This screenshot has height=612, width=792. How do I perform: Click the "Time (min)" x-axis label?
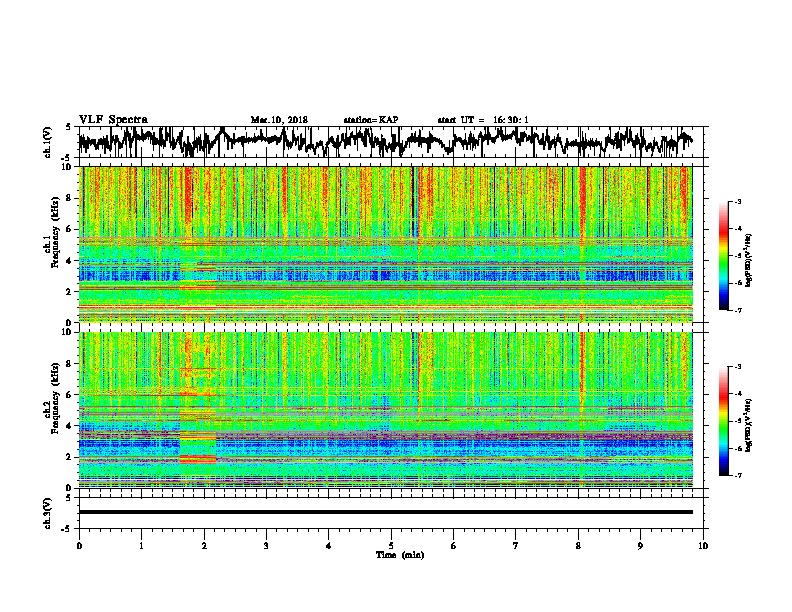click(x=400, y=555)
